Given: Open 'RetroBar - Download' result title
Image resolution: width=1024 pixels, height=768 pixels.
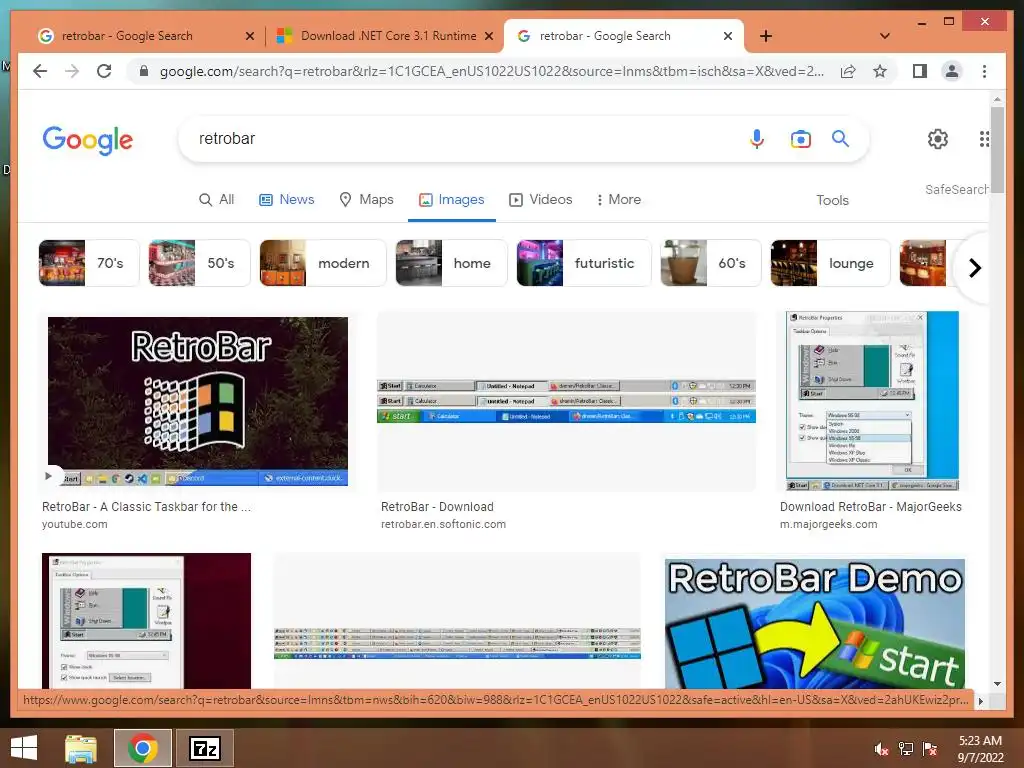Looking at the screenshot, I should point(437,507).
